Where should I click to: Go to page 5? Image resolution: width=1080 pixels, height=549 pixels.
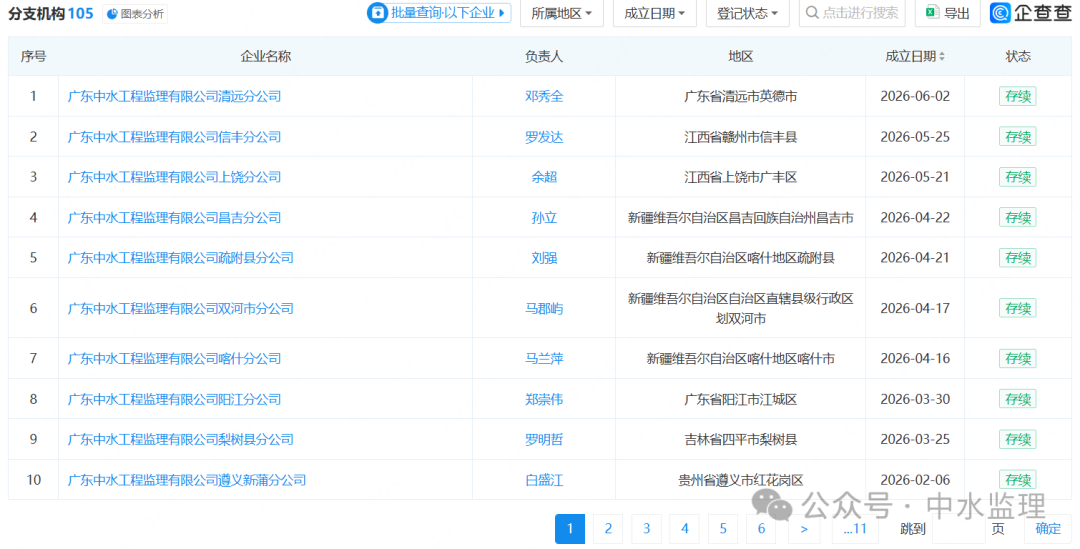[723, 528]
